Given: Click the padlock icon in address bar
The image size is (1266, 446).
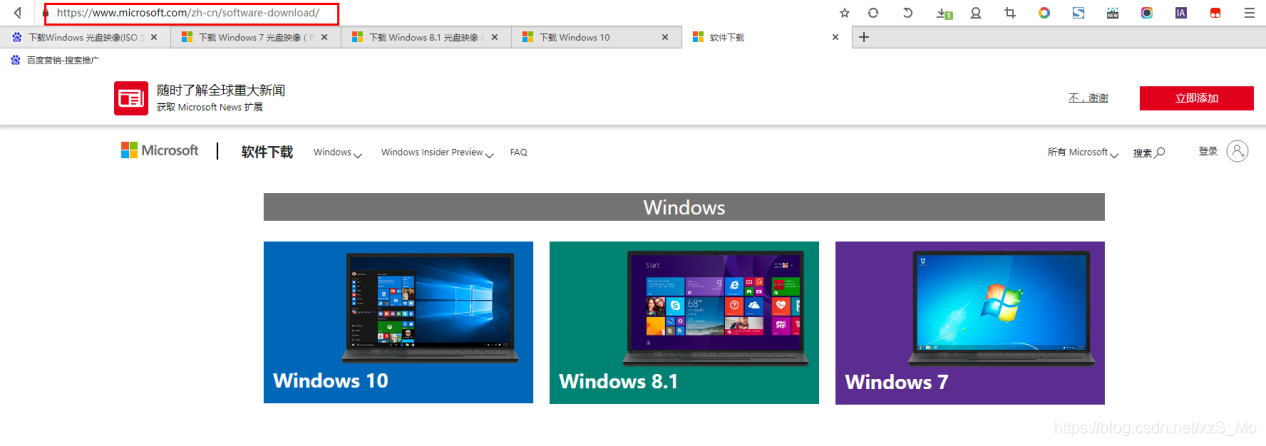Looking at the screenshot, I should [x=46, y=14].
